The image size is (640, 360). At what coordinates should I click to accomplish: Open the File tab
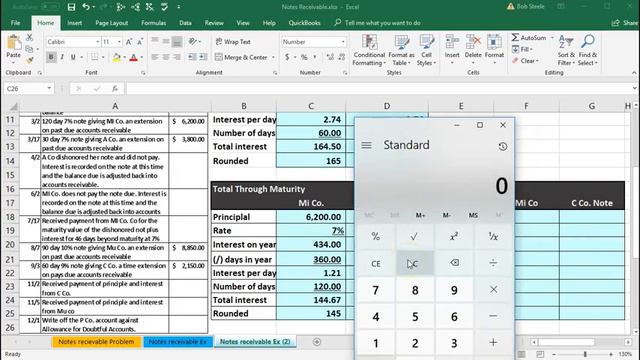[x=16, y=23]
